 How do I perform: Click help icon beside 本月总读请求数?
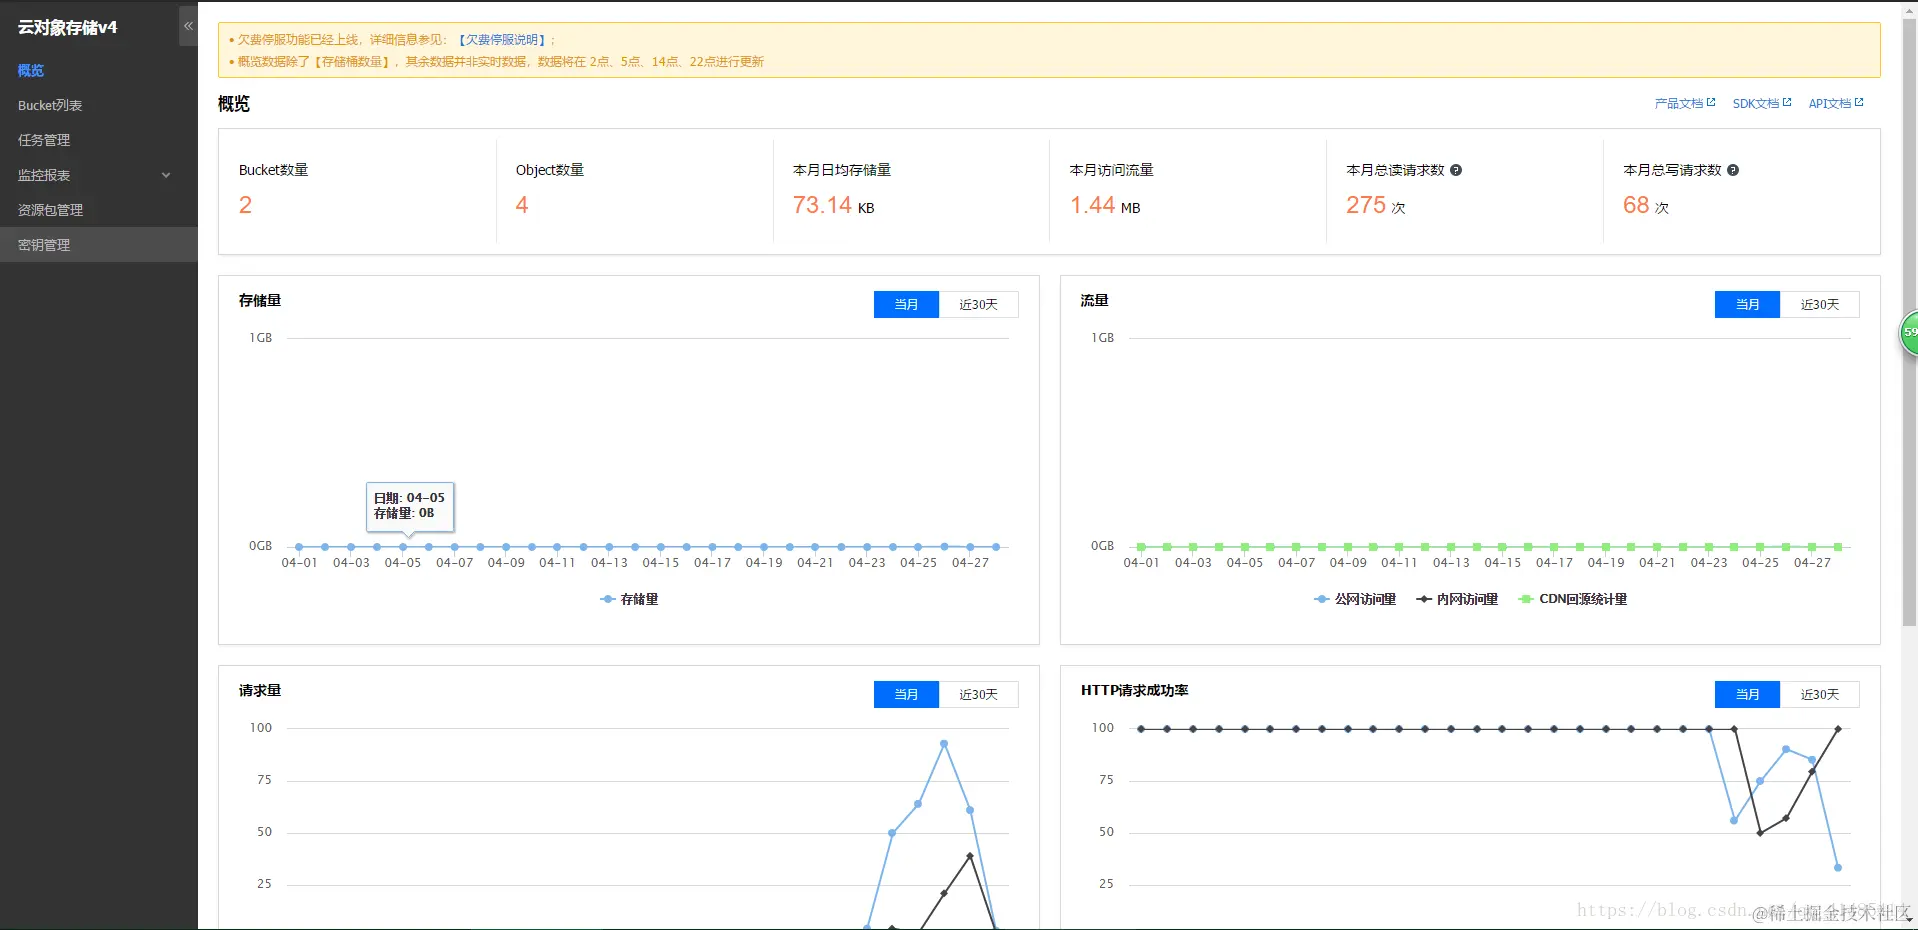coord(1456,170)
